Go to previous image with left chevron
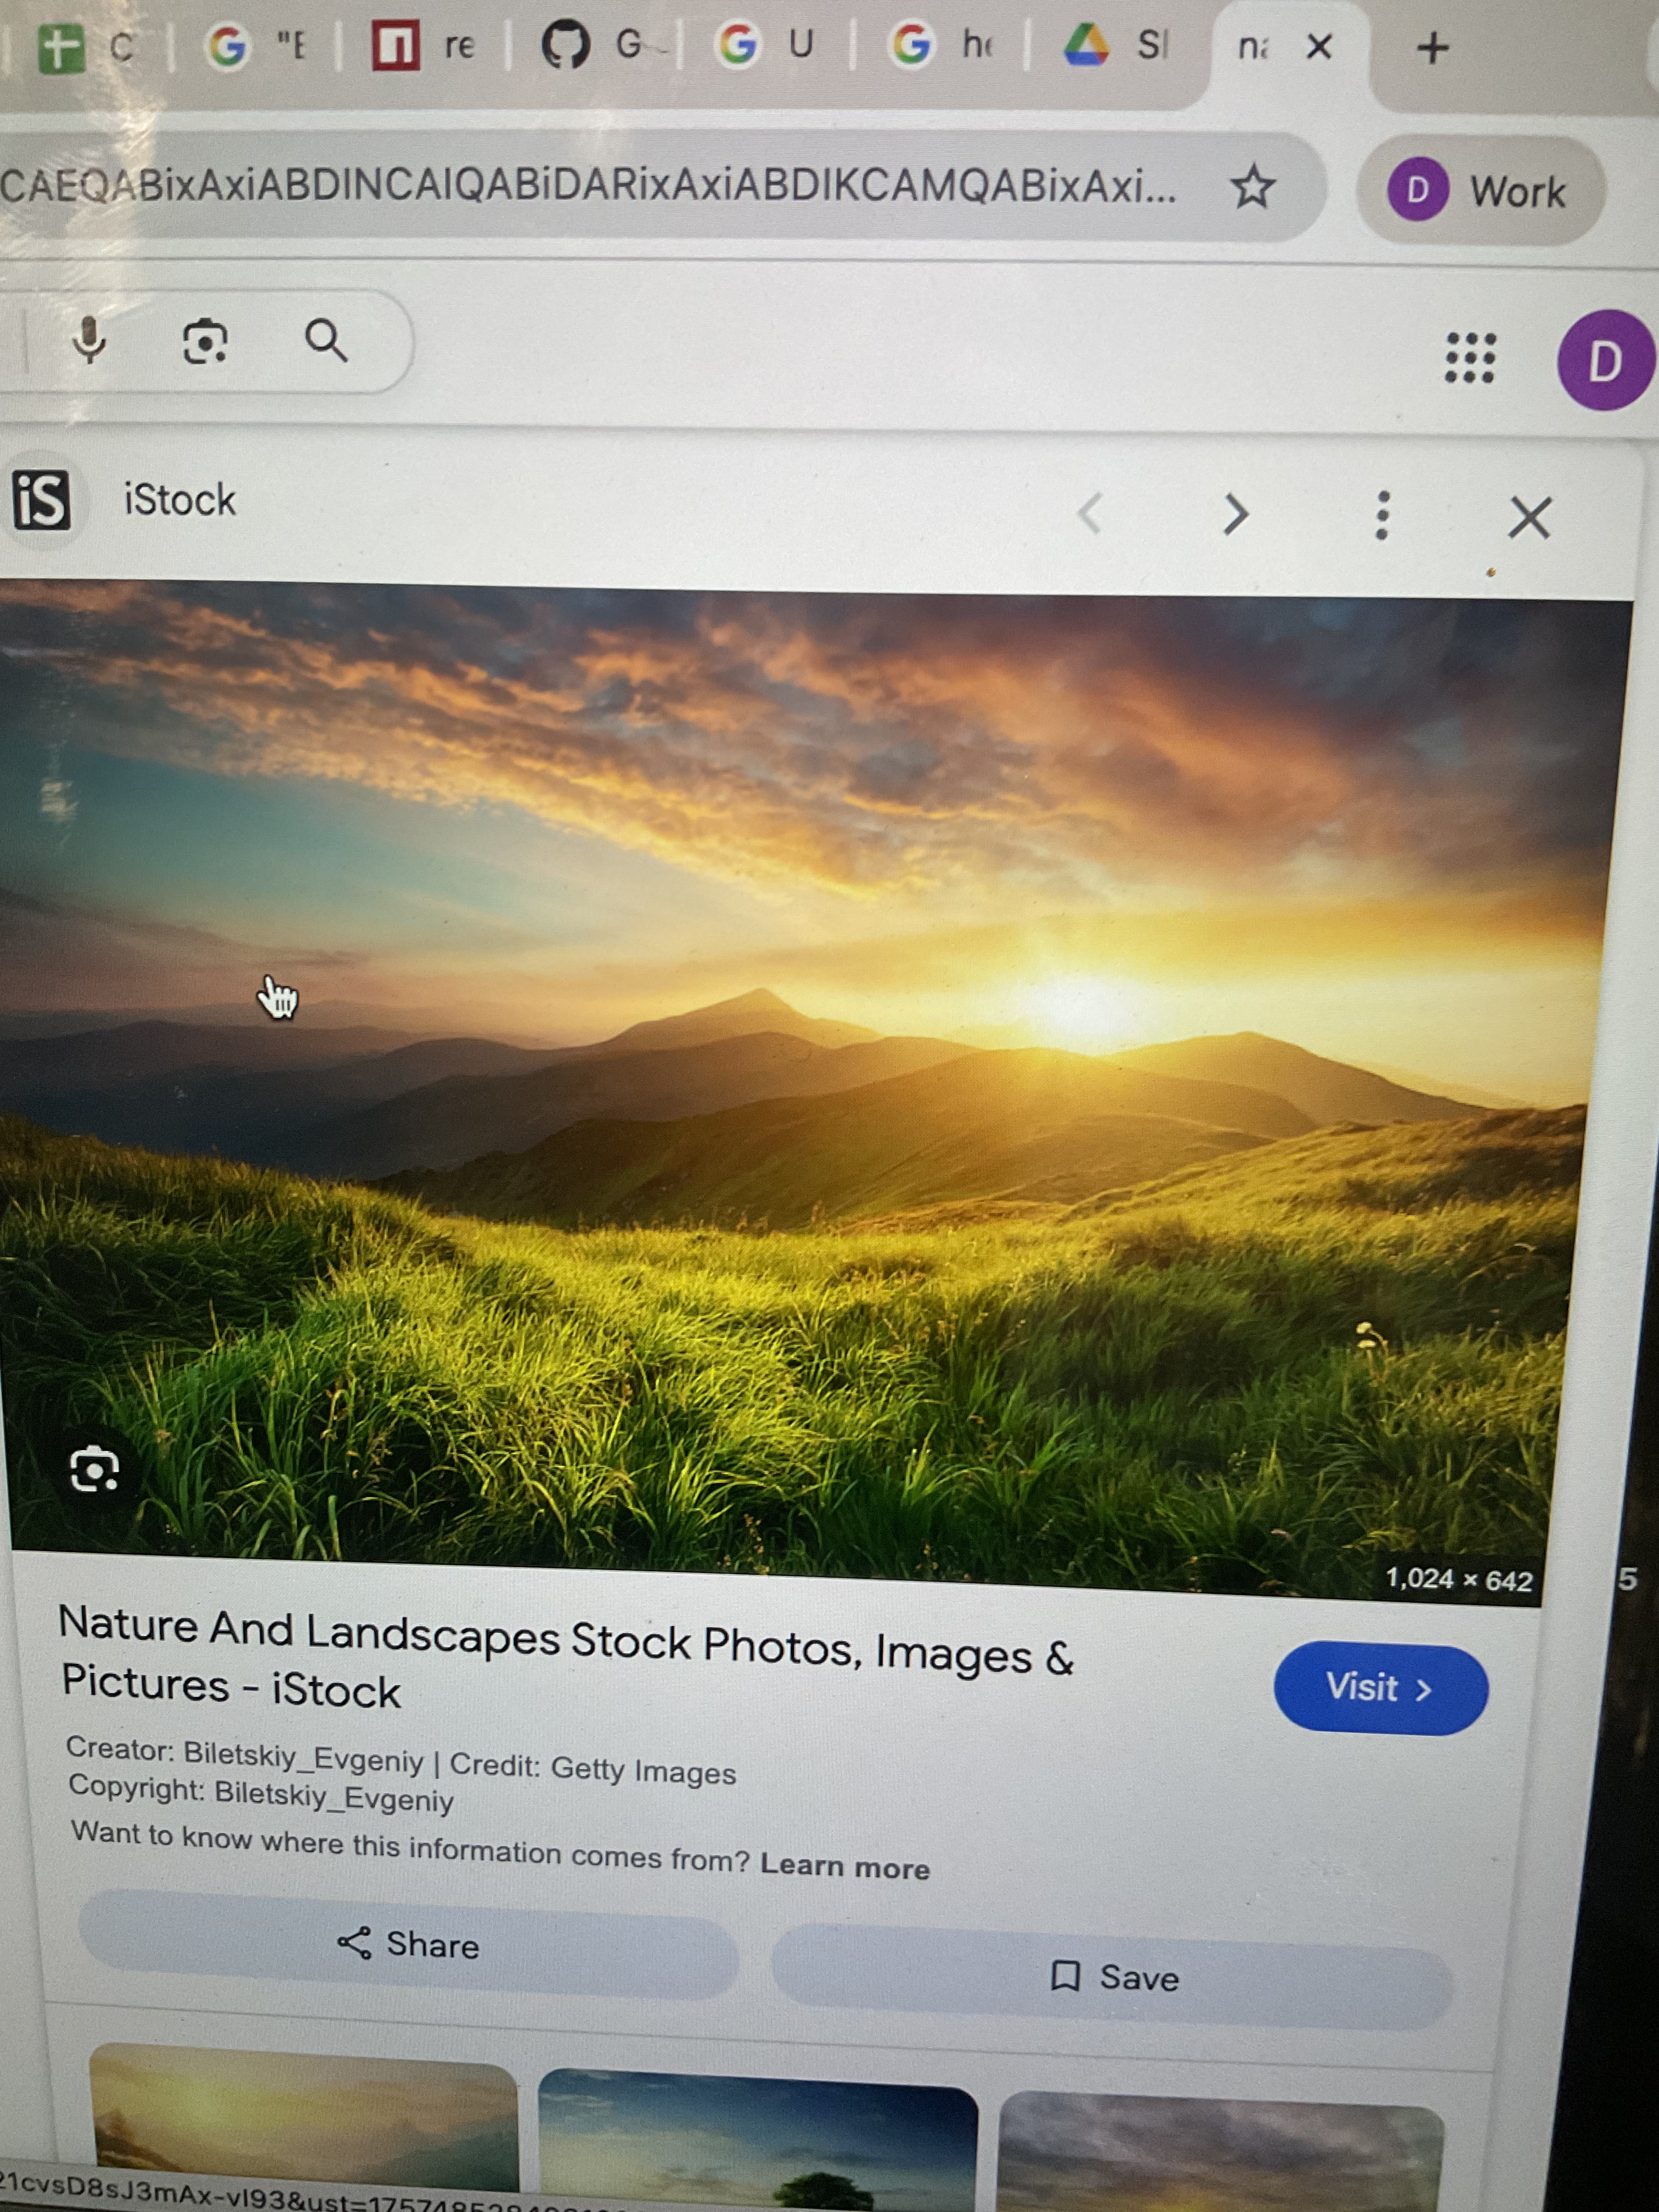 [x=1091, y=514]
